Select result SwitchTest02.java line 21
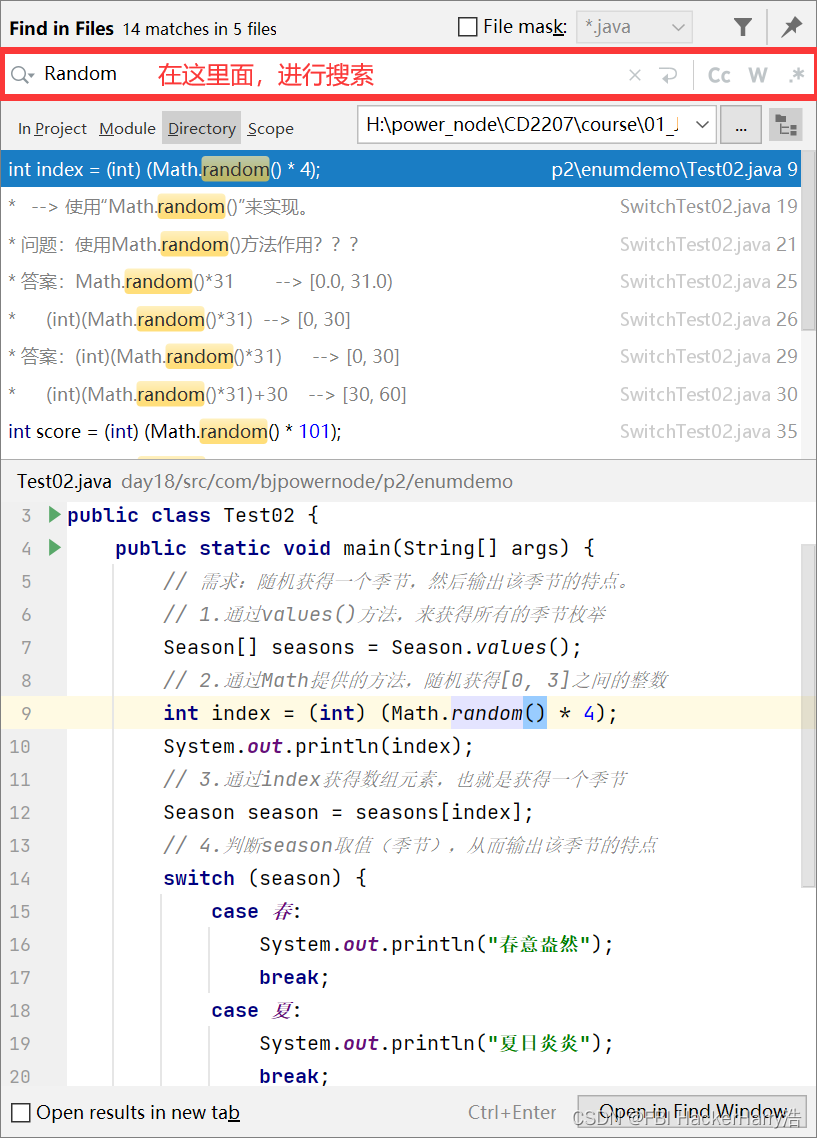This screenshot has height=1138, width=817. tap(401, 245)
